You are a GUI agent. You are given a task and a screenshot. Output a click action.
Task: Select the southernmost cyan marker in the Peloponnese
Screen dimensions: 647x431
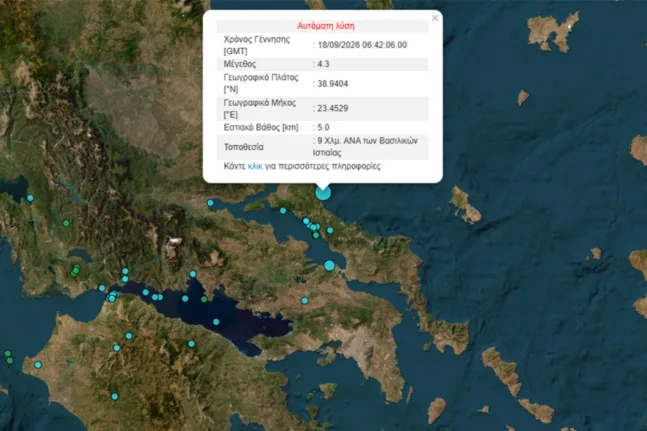(x=115, y=397)
